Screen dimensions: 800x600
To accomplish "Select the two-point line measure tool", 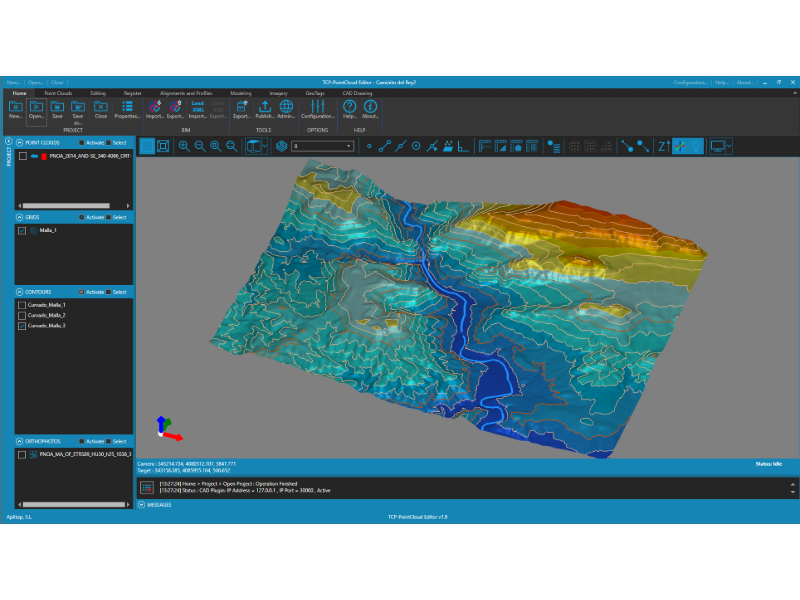I will [x=385, y=146].
